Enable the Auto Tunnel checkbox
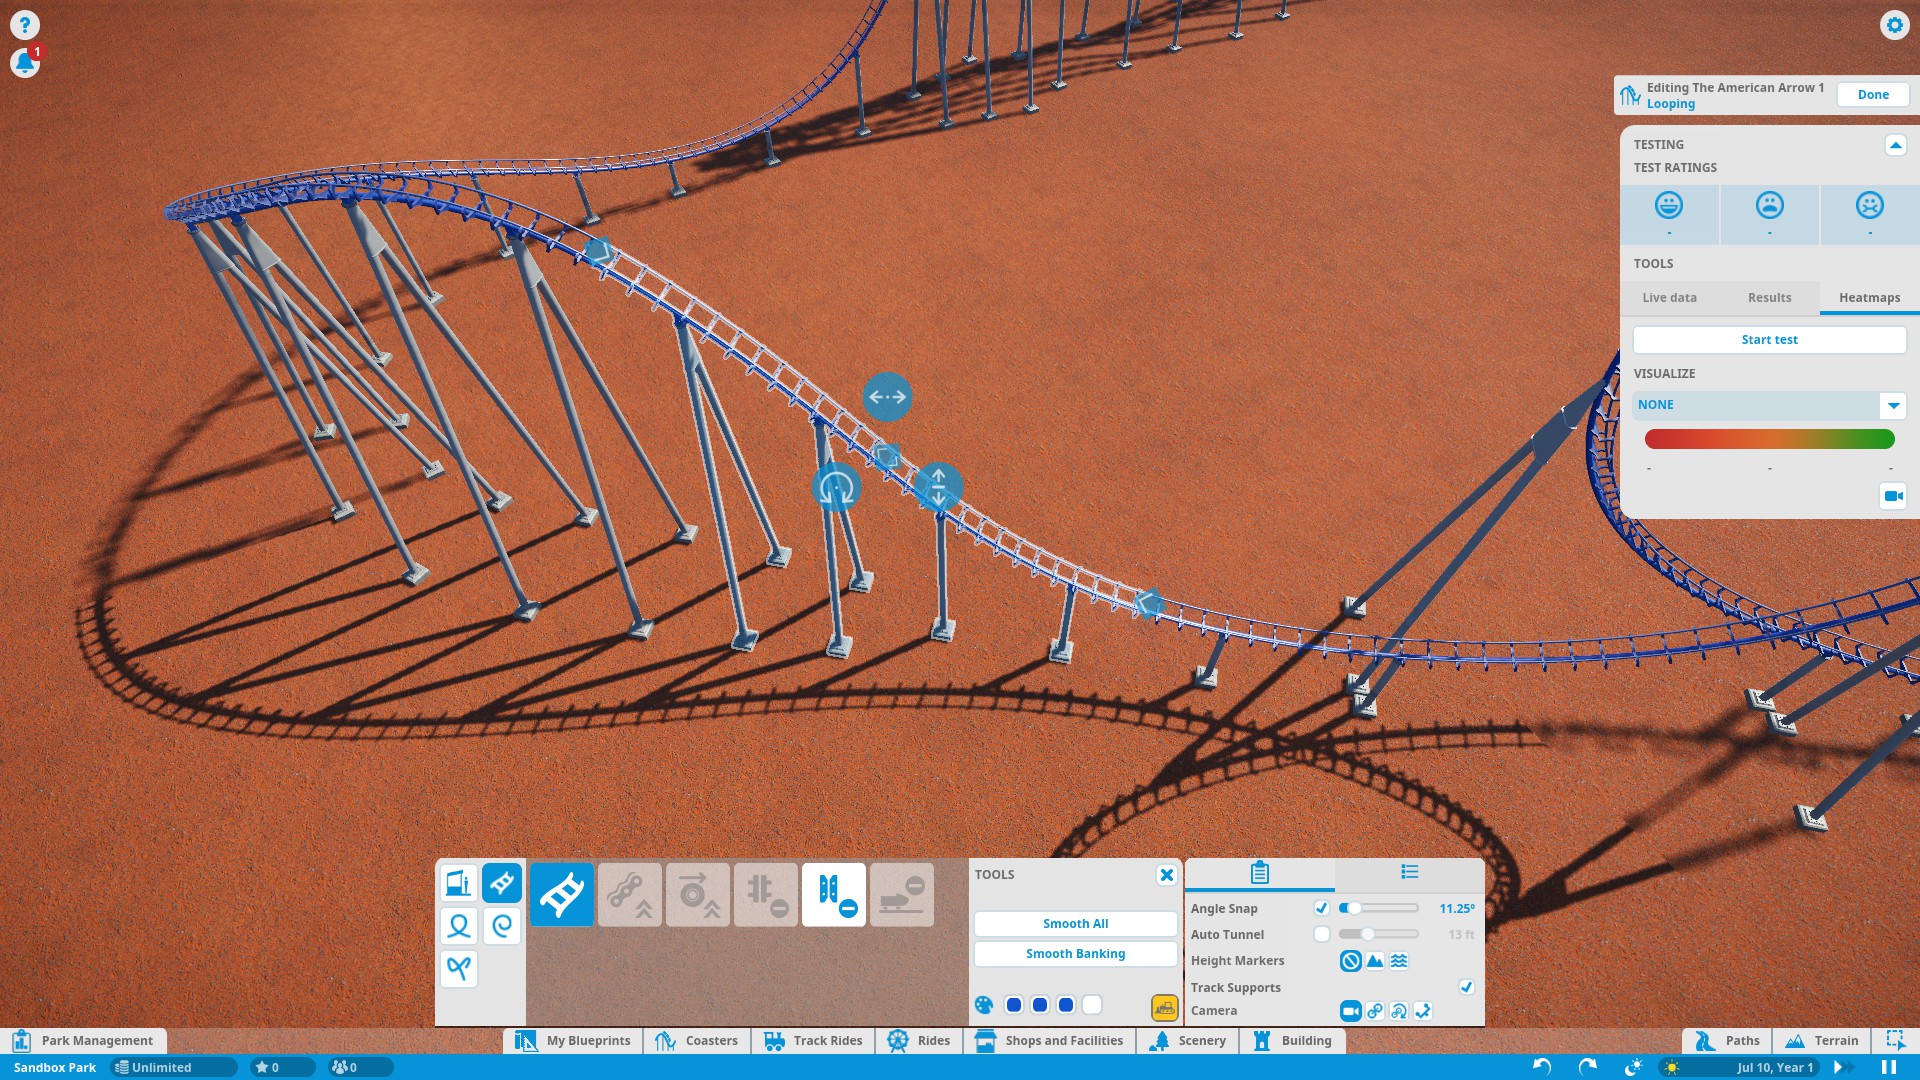The height and width of the screenshot is (1080, 1920). (1321, 934)
